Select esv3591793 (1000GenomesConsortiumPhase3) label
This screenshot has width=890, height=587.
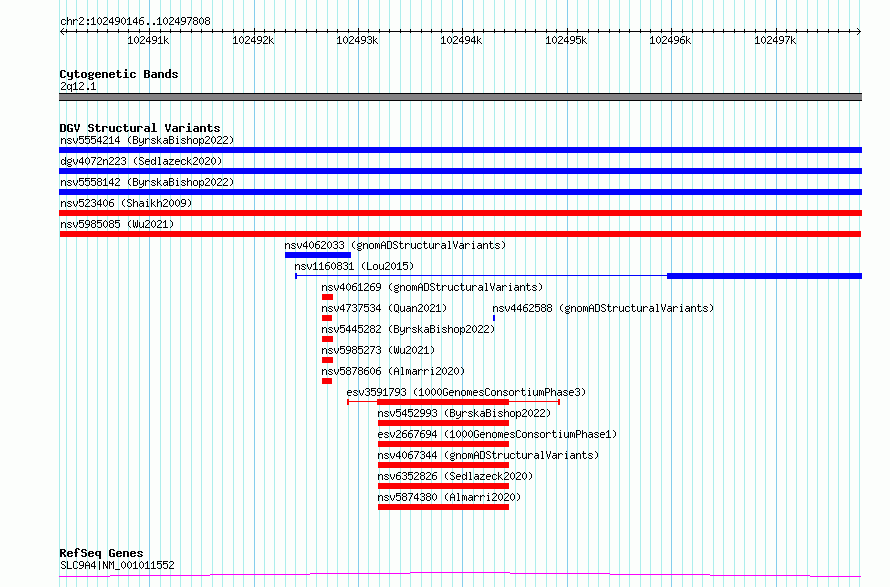(x=466, y=392)
